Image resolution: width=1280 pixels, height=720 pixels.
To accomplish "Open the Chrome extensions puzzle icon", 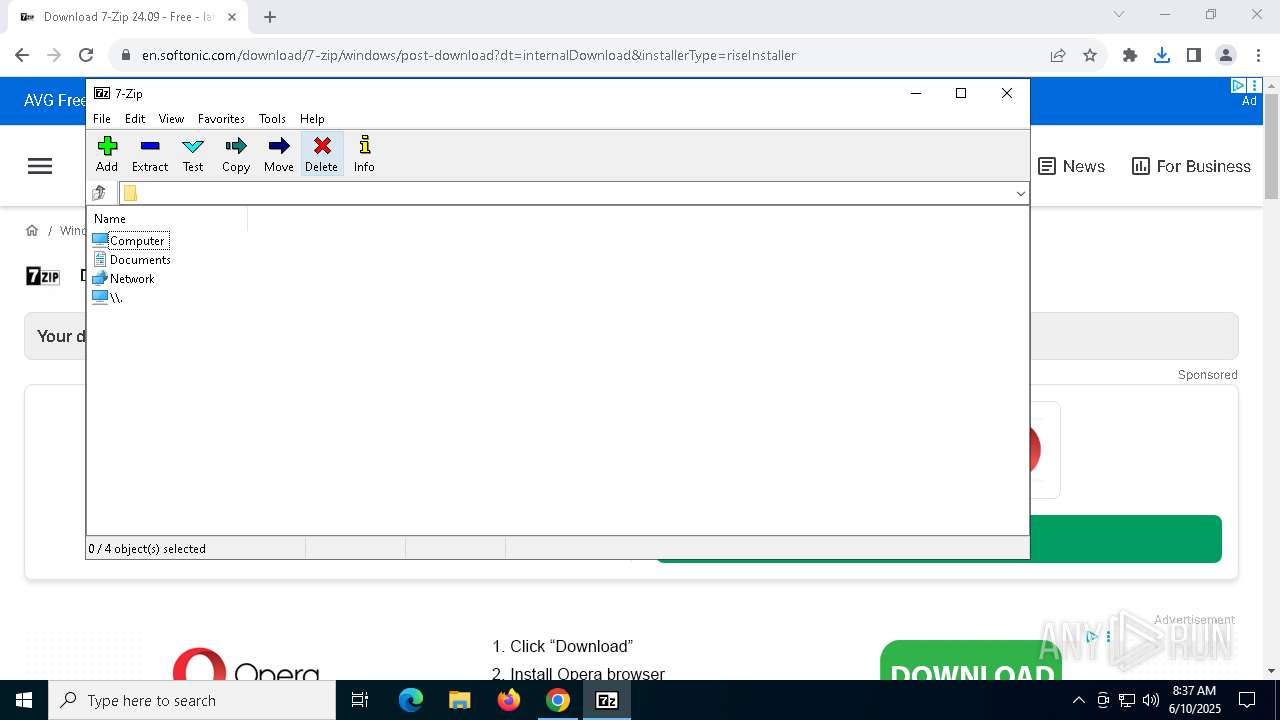I will click(1130, 55).
